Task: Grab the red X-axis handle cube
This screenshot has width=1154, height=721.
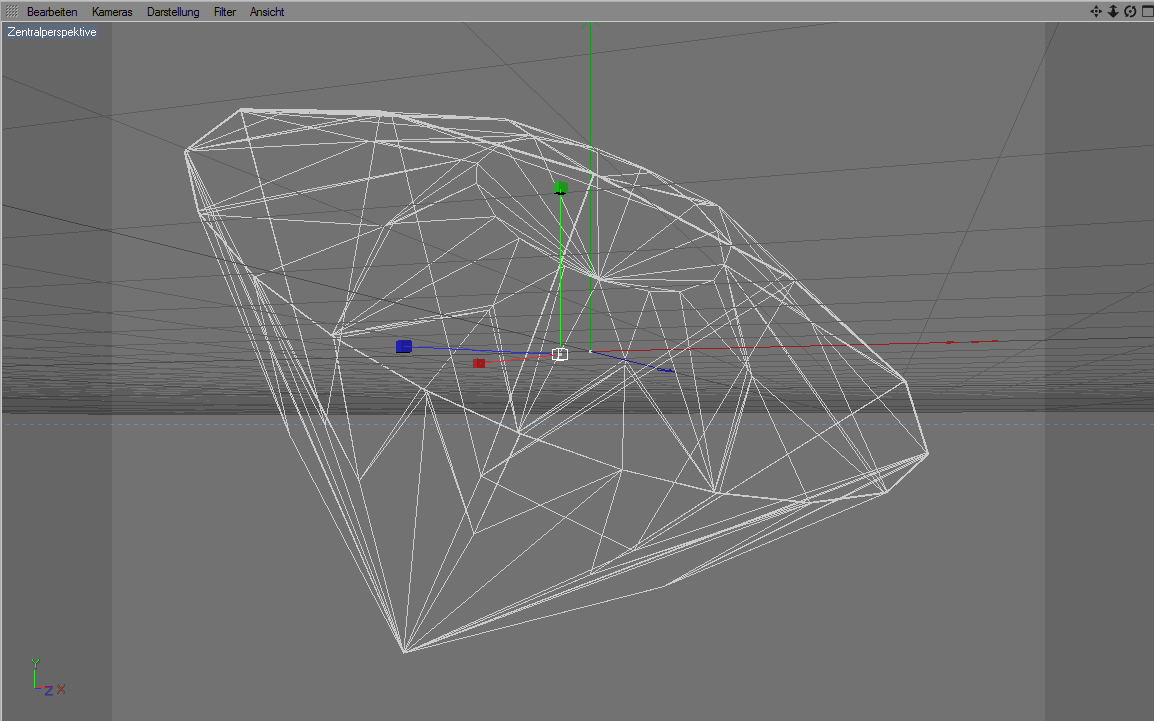Action: pos(479,363)
